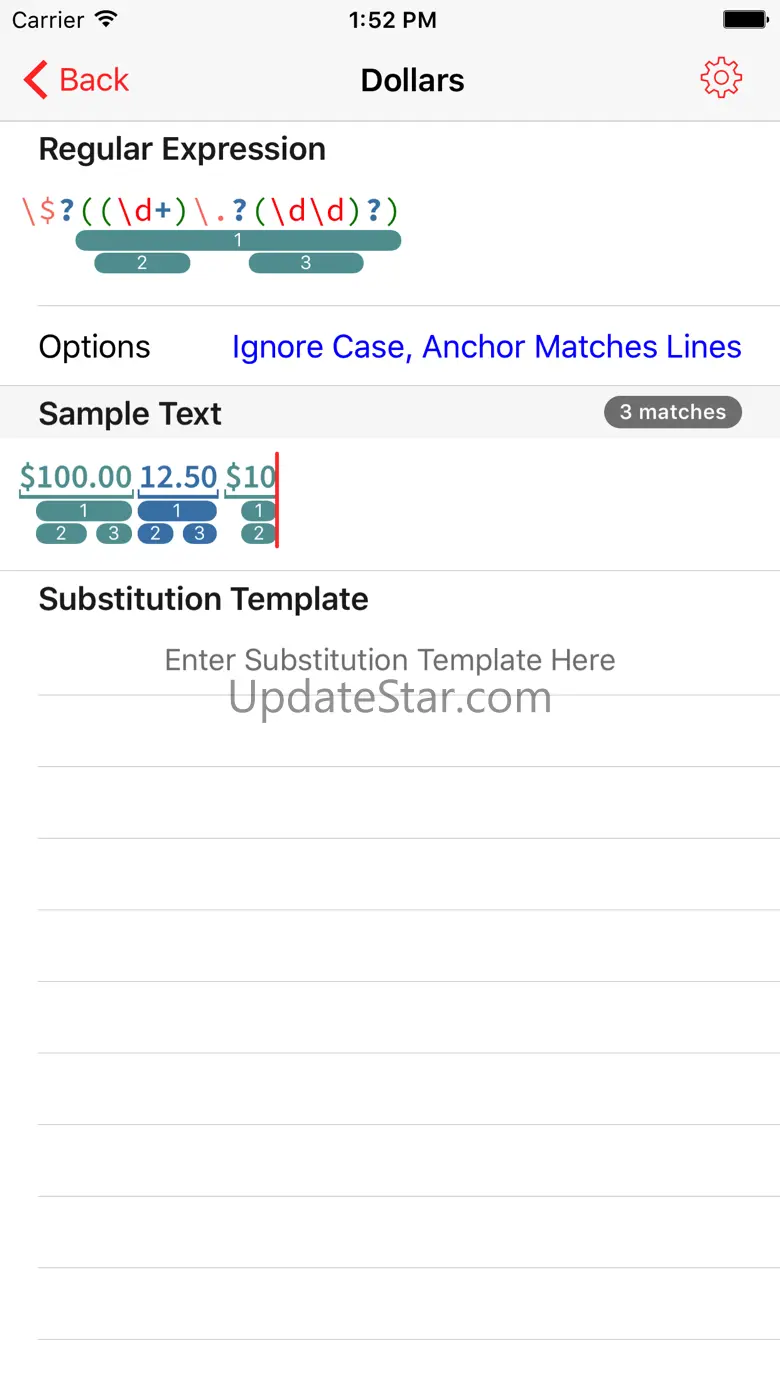Tap the Dollars title in navigation bar
Image resolution: width=780 pixels, height=1387 pixels.
pos(412,80)
